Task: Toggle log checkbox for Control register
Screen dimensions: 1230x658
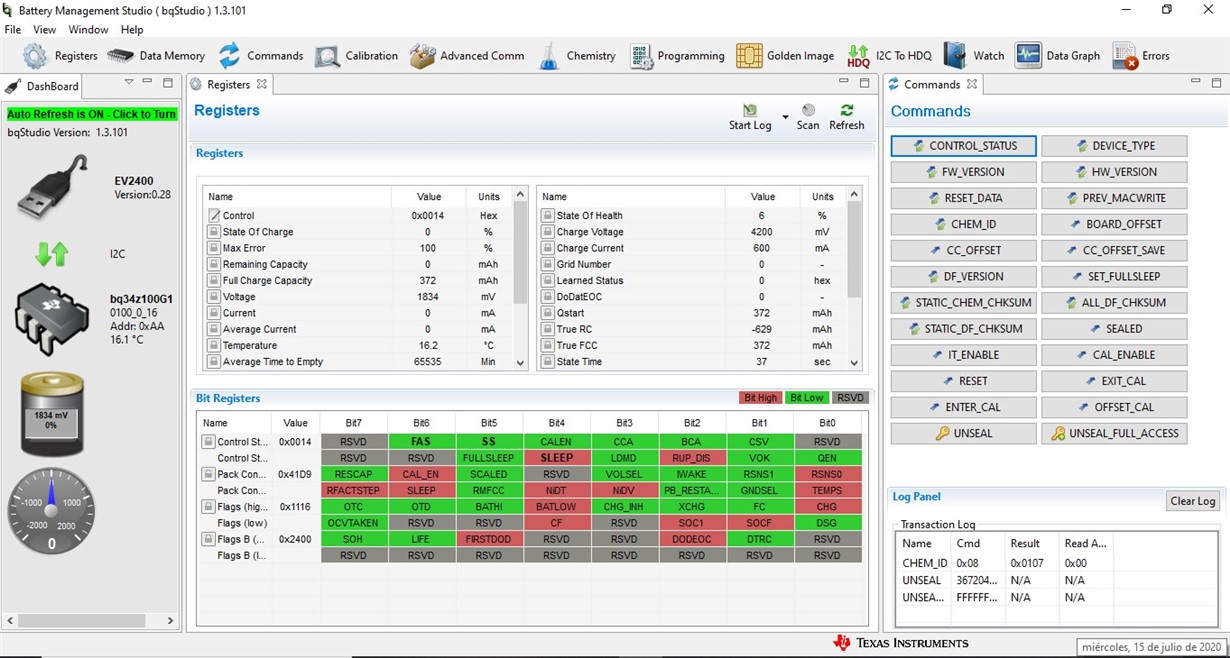Action: (x=213, y=215)
